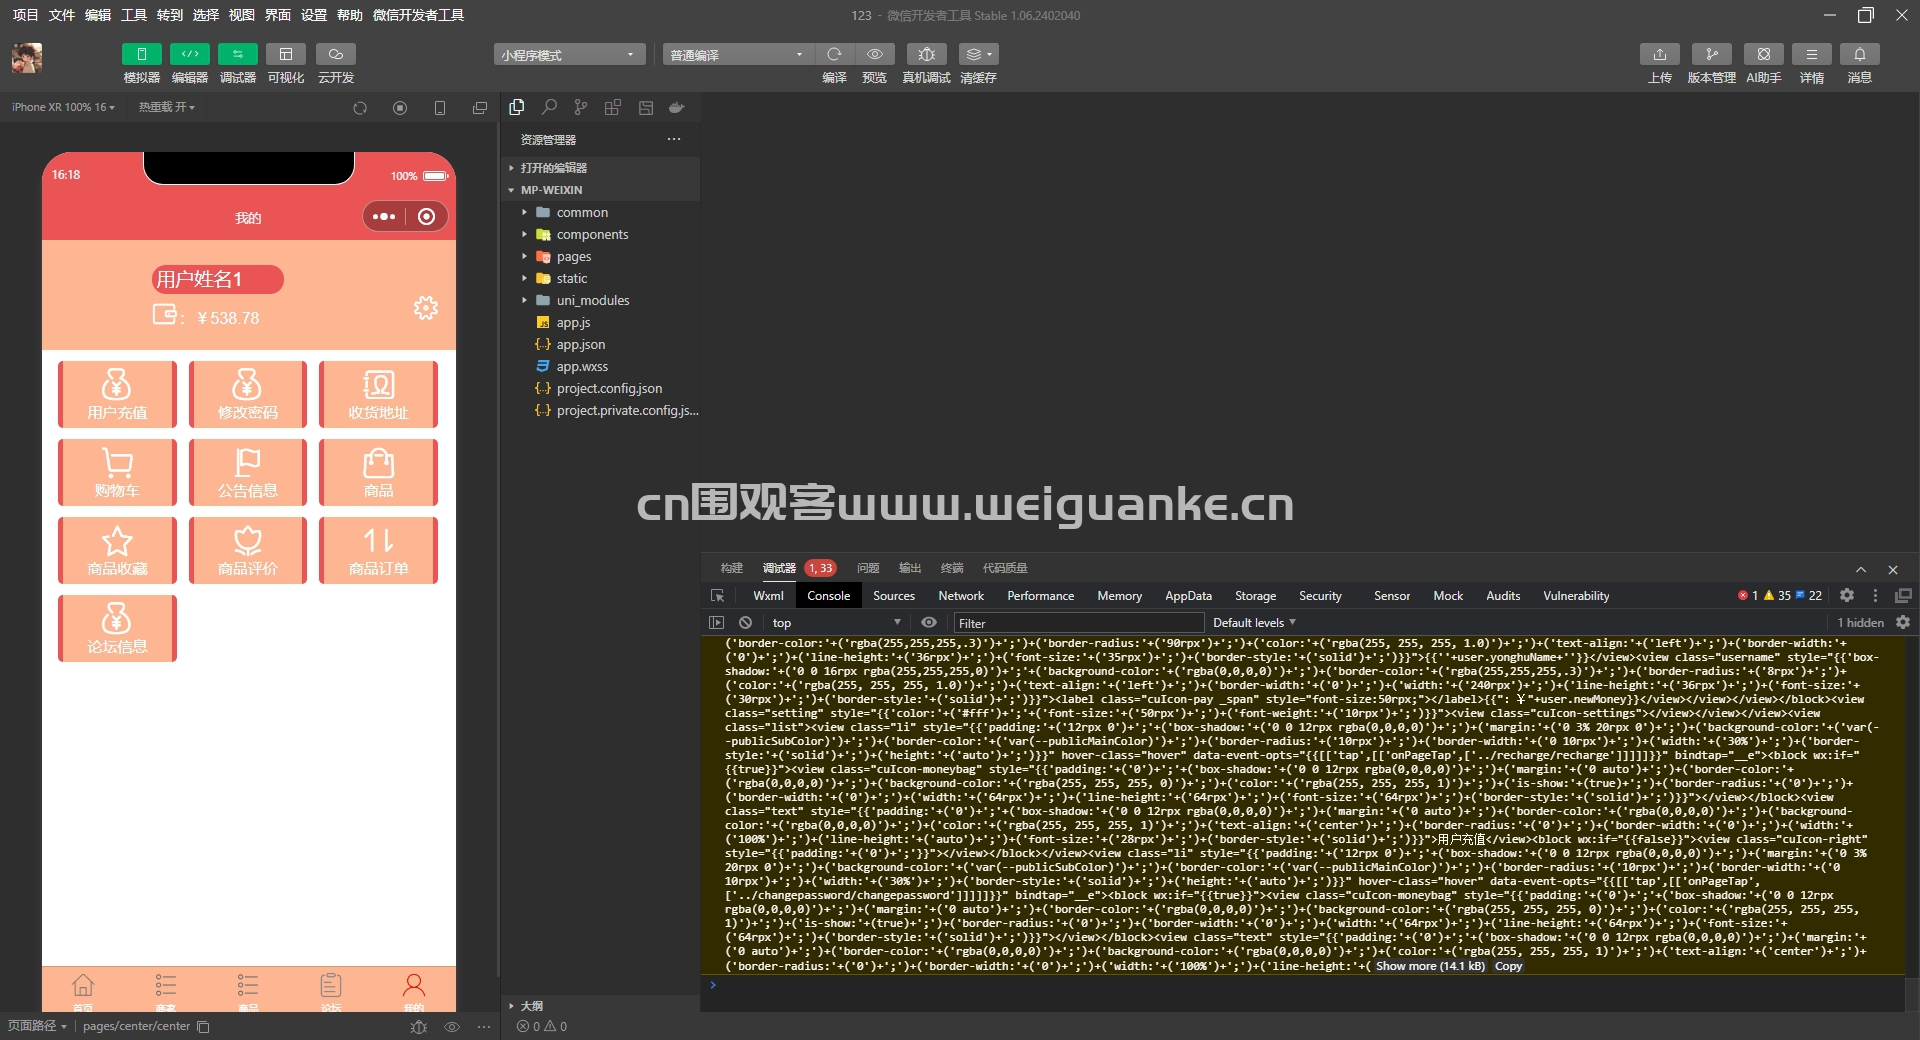This screenshot has height=1040, width=1920.
Task: Expand the opened editors section
Action: point(600,168)
